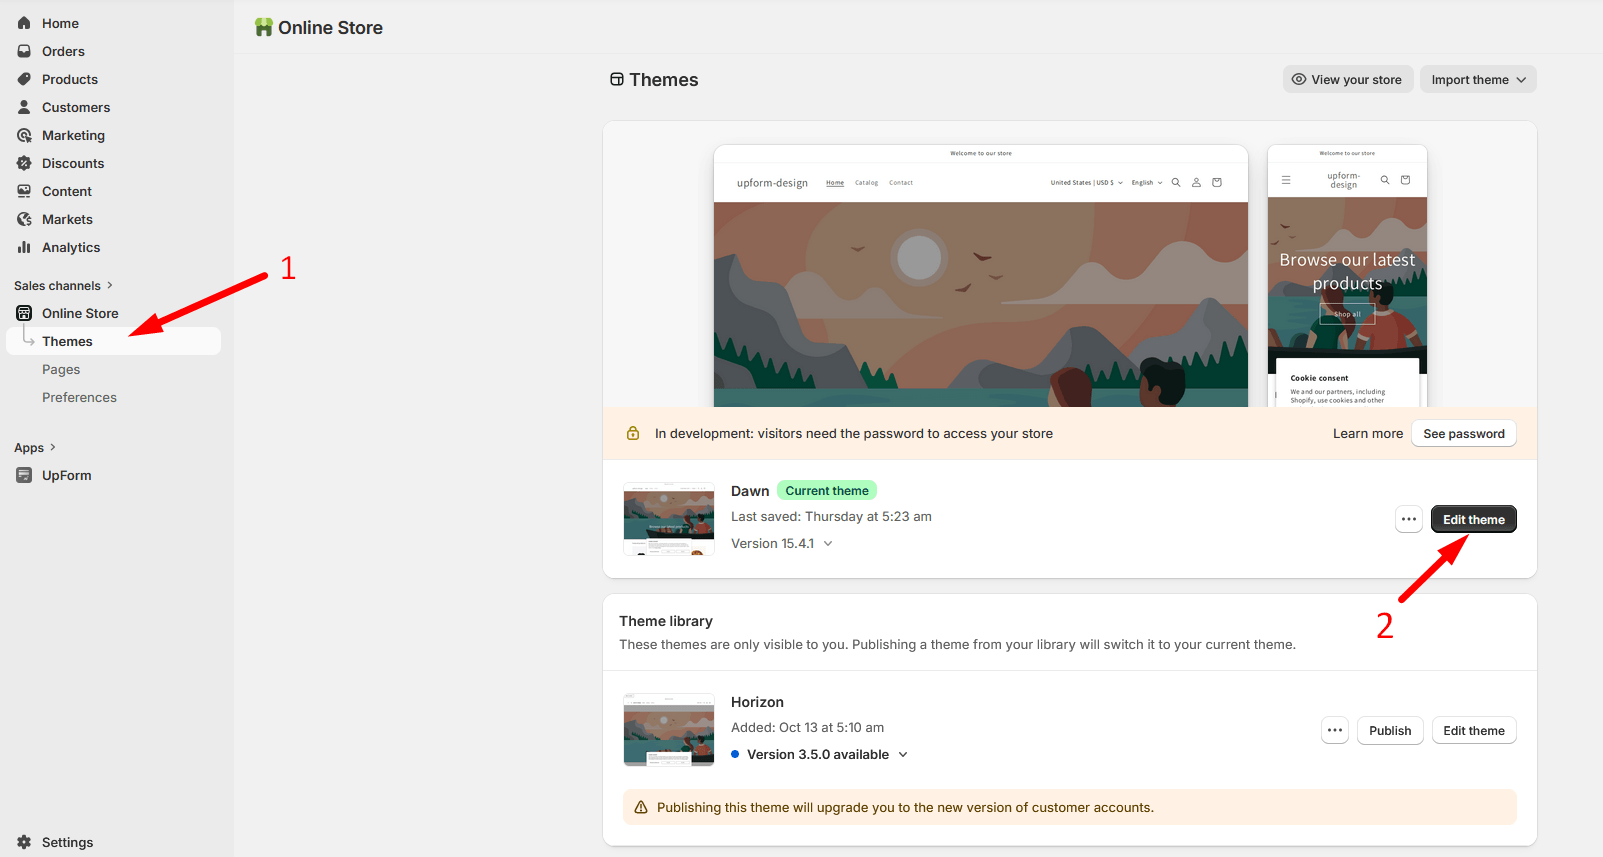Expand Horizon Version 3.5.0 available chevron
The width and height of the screenshot is (1603, 857).
tap(903, 754)
